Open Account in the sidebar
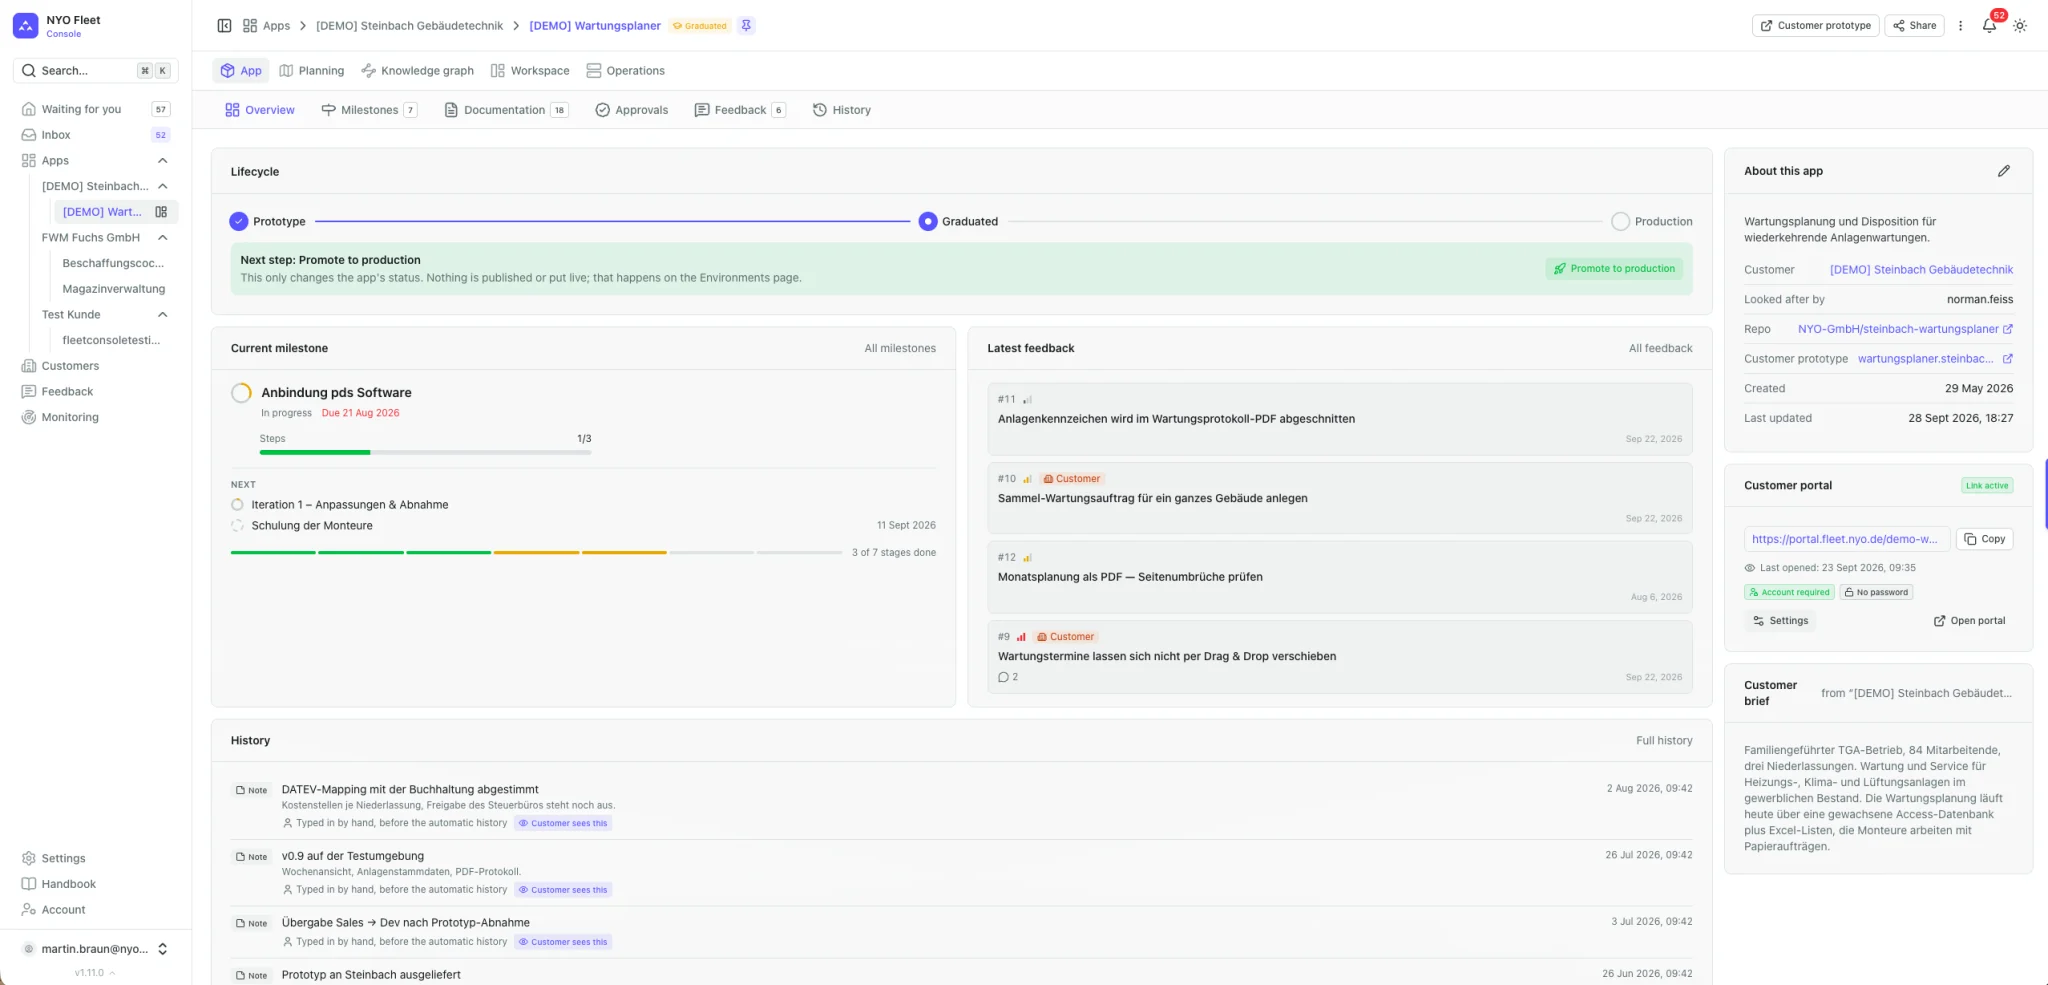2048x985 pixels. click(x=63, y=910)
